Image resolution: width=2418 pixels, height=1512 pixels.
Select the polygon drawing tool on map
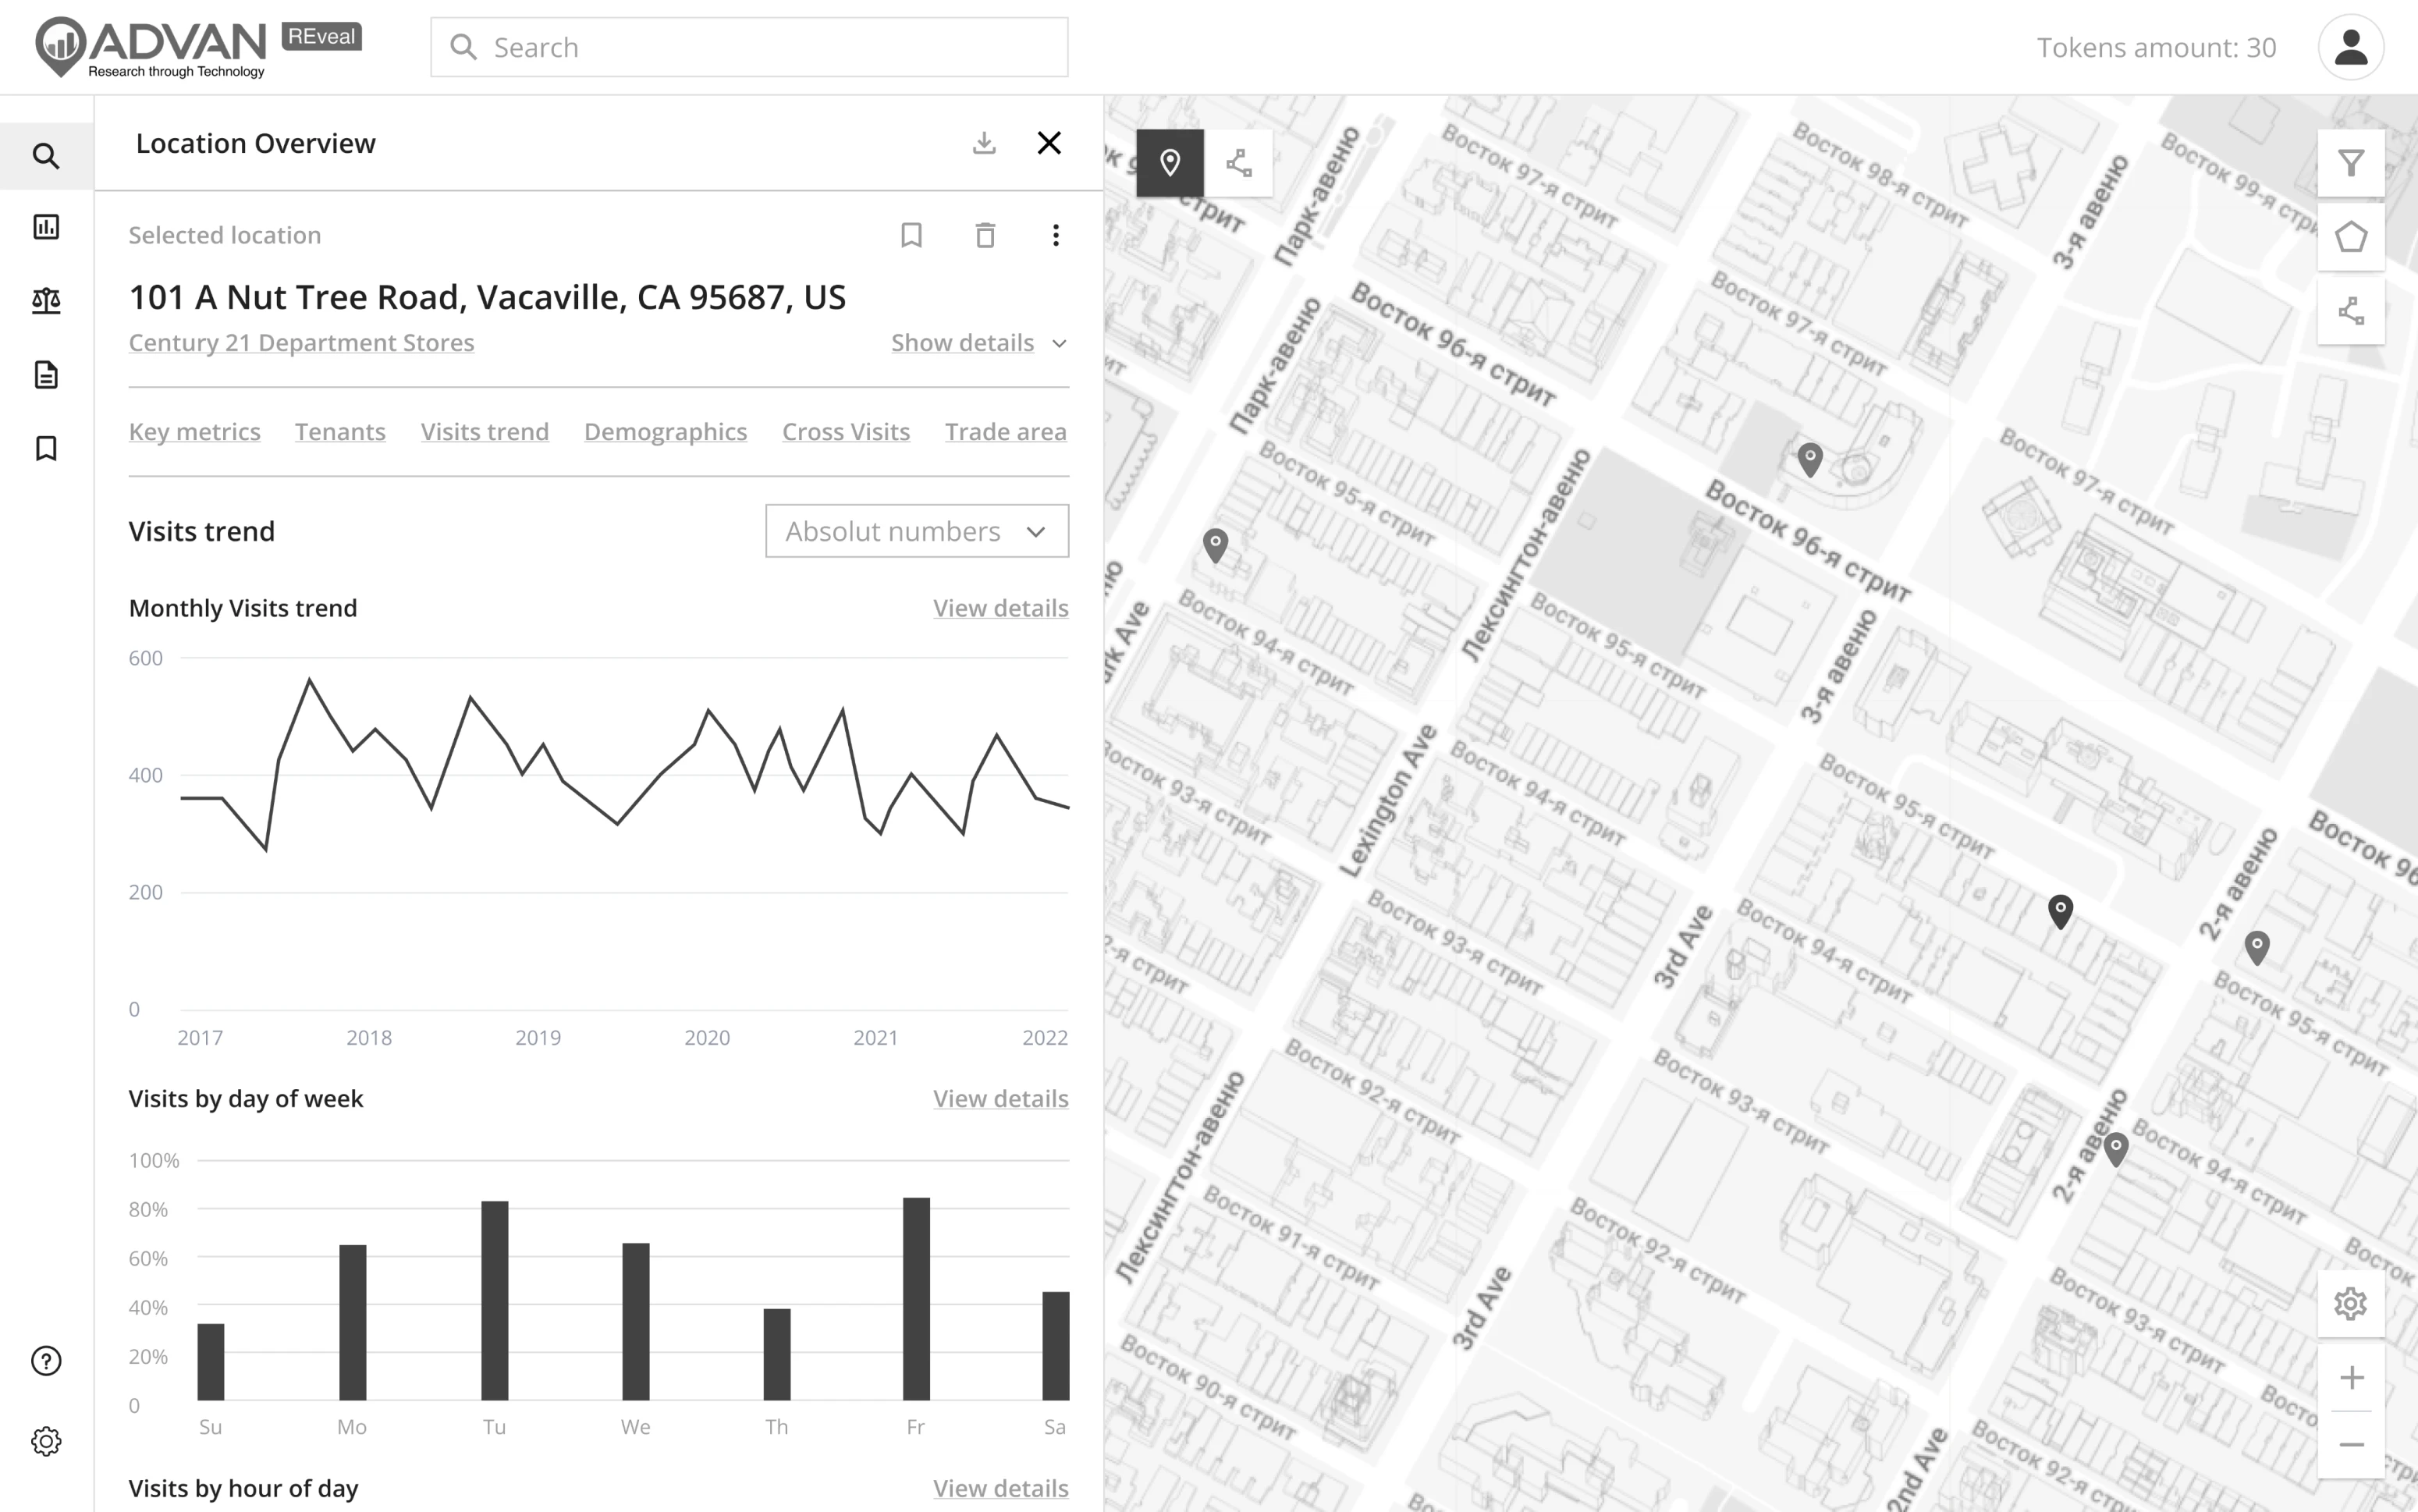[x=2351, y=236]
